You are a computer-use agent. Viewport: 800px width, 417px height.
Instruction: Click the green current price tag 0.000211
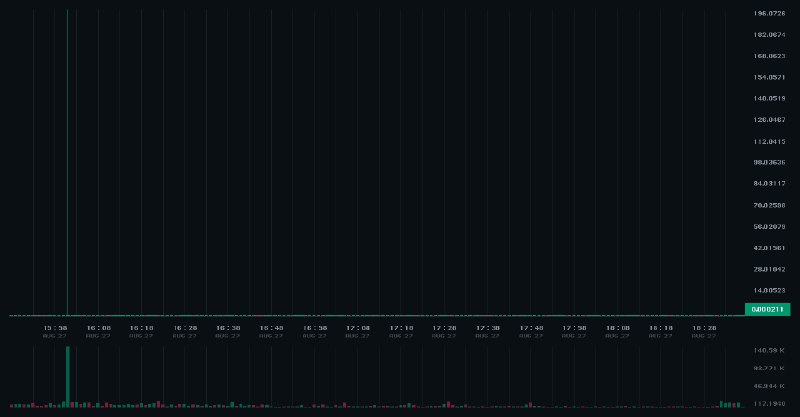tap(767, 309)
